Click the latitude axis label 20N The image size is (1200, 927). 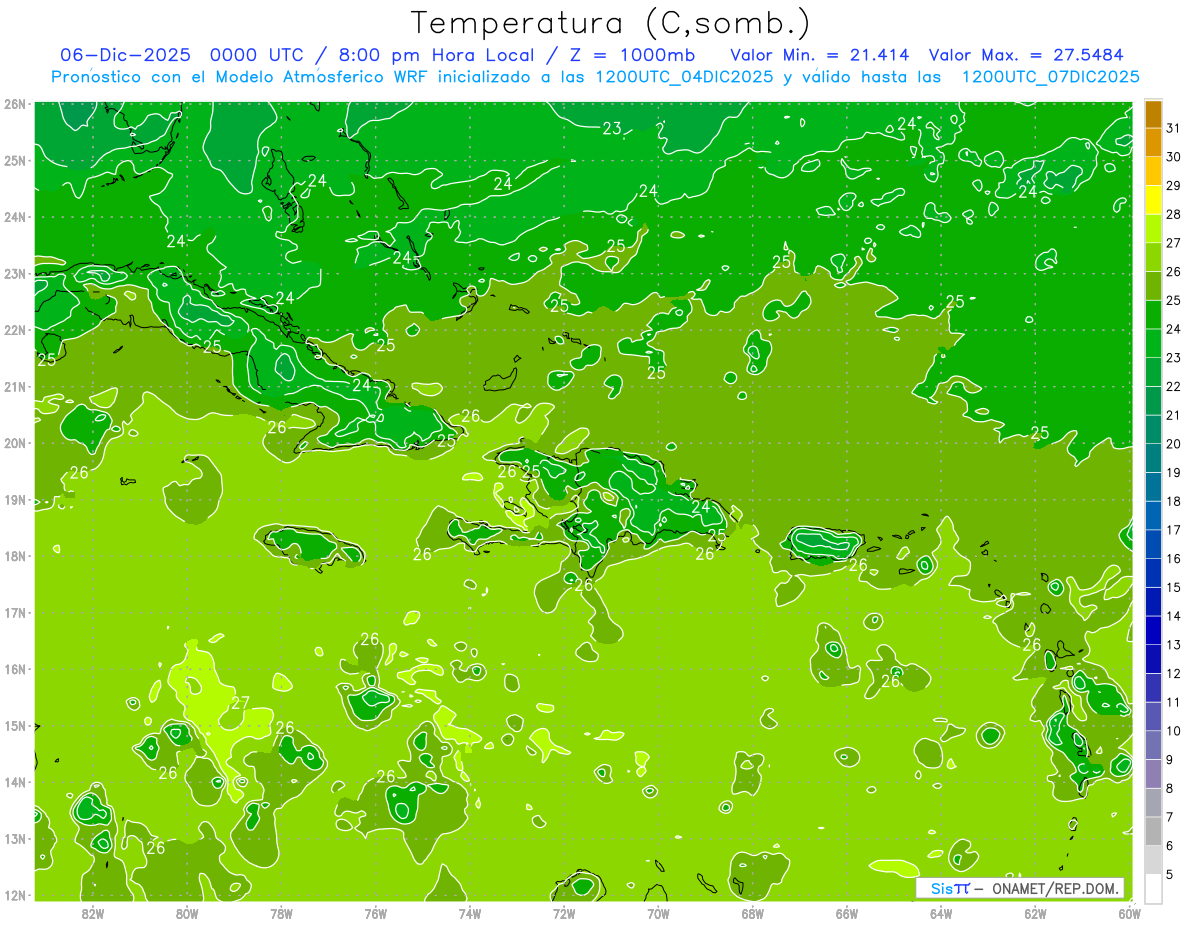pyautogui.click(x=14, y=443)
